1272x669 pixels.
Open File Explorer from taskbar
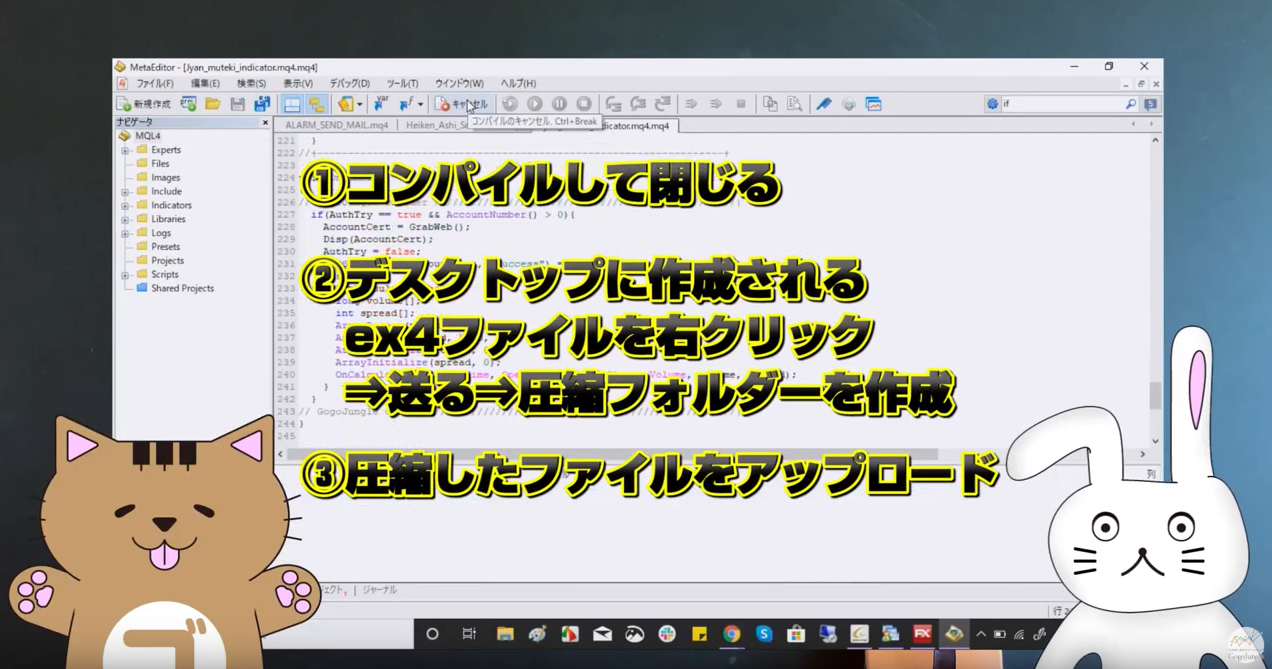pos(505,634)
